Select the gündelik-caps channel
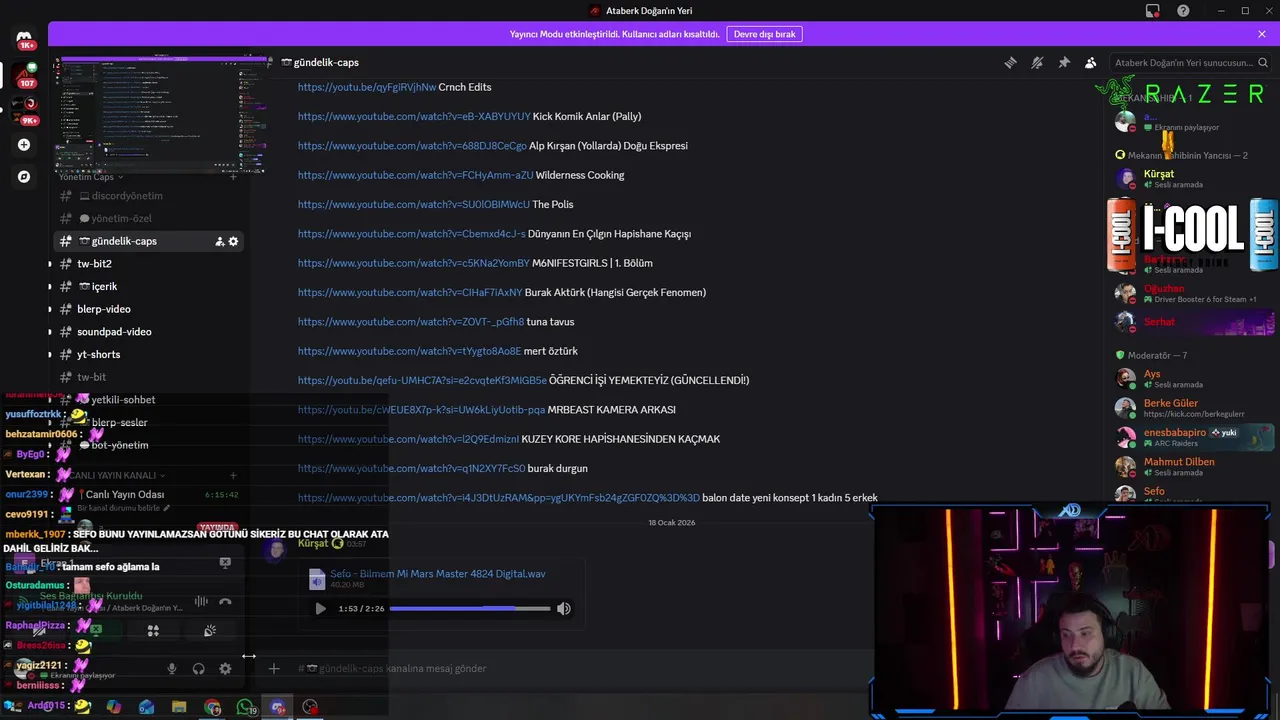Screen dimensions: 1280x720 (148, 241)
